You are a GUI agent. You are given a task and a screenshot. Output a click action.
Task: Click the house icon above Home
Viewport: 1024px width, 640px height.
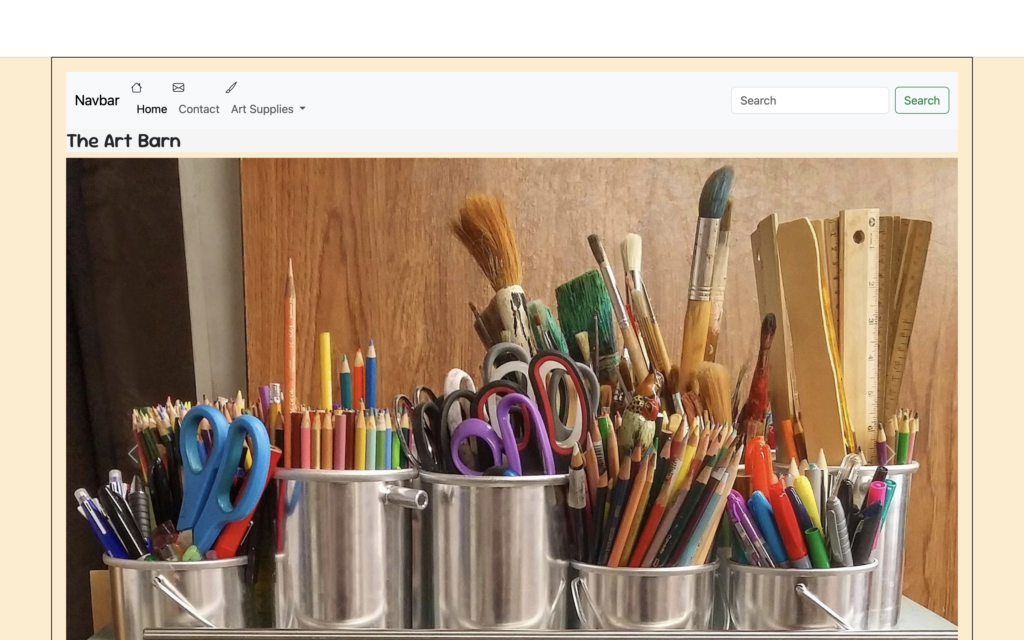point(136,88)
